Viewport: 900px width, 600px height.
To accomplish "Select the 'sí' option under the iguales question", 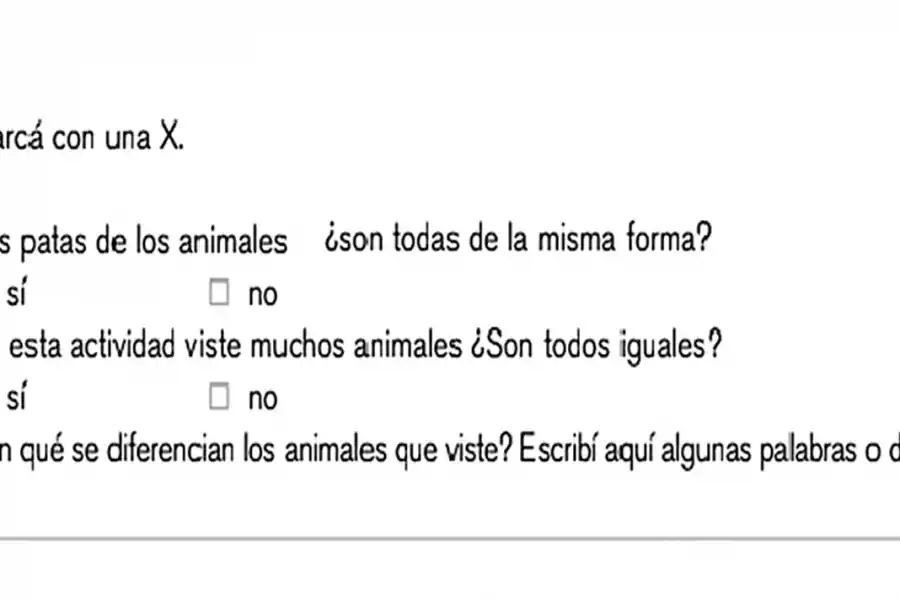I will pyautogui.click(x=16, y=398).
